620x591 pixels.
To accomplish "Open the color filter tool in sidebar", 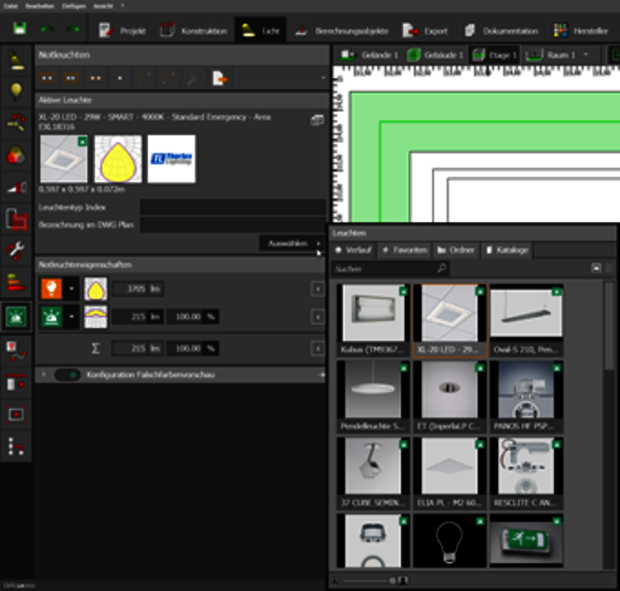I will (x=17, y=155).
